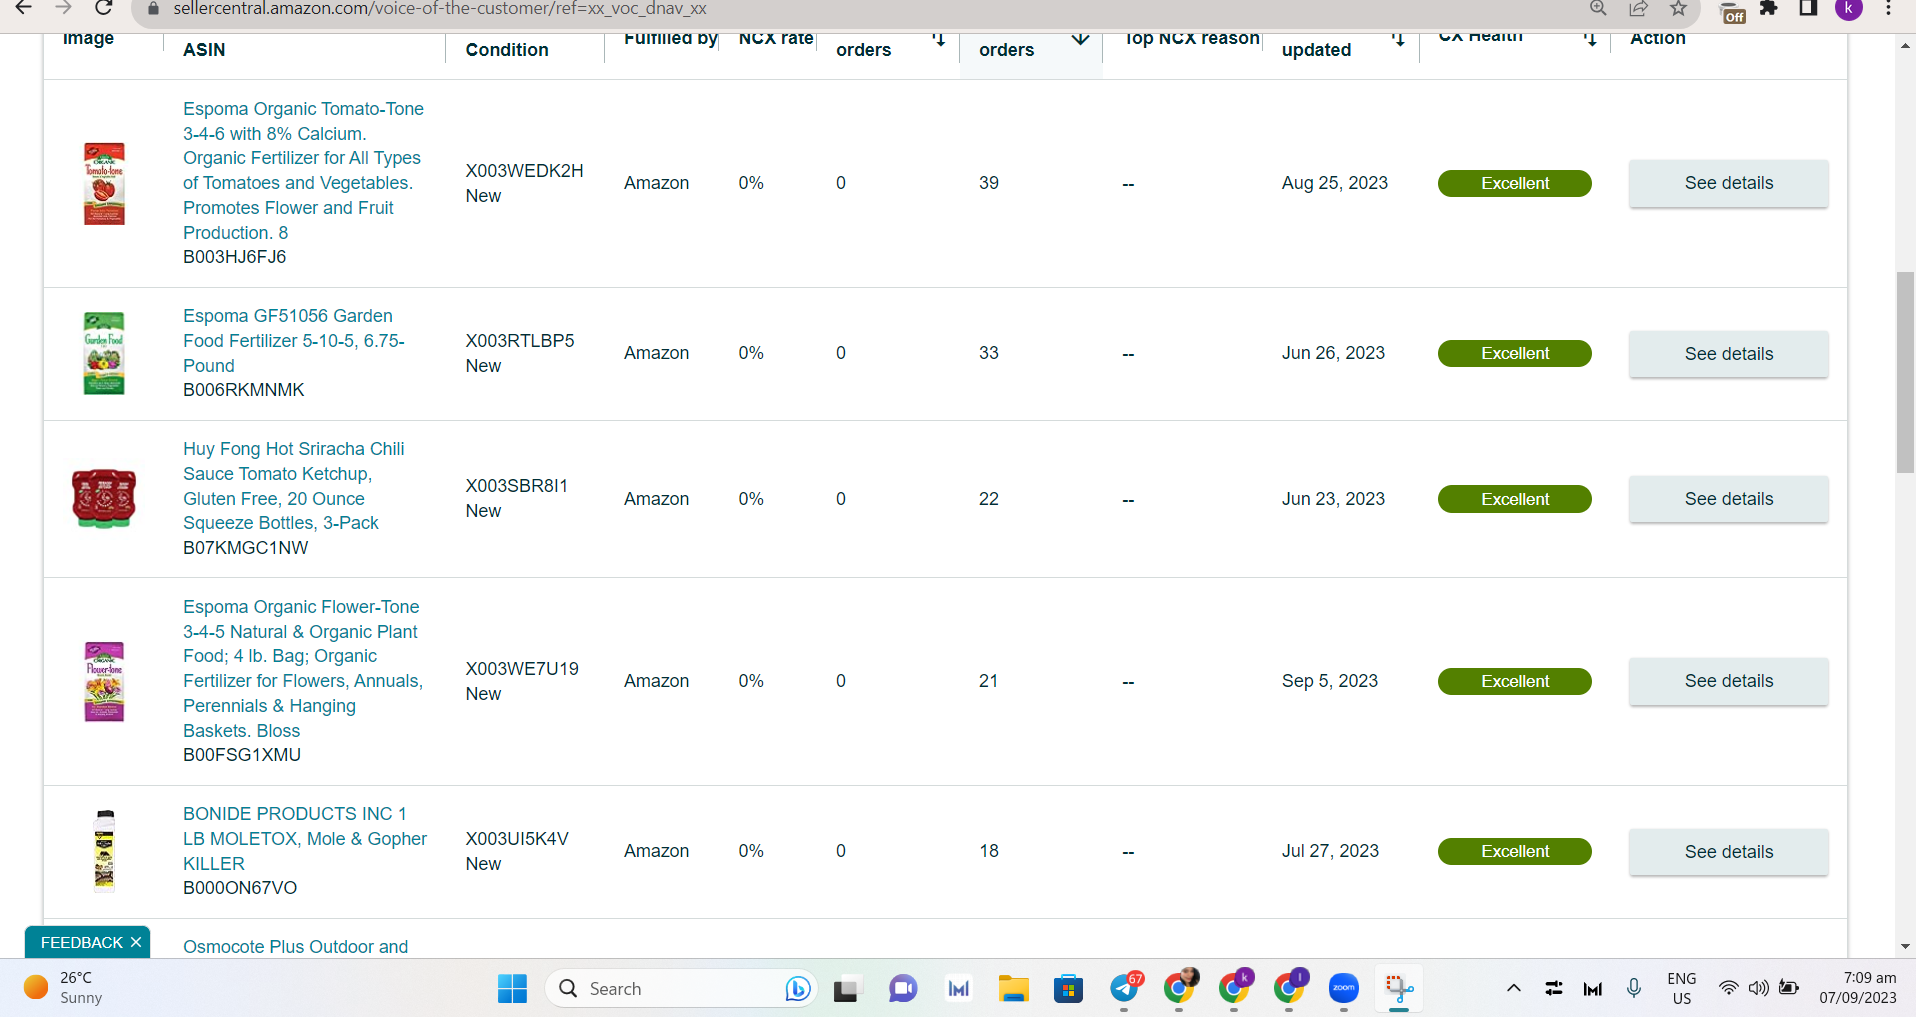Screen dimensions: 1916x1017
Task: Open the Espoma Organic Tomato-Tone product link
Action: 303,171
